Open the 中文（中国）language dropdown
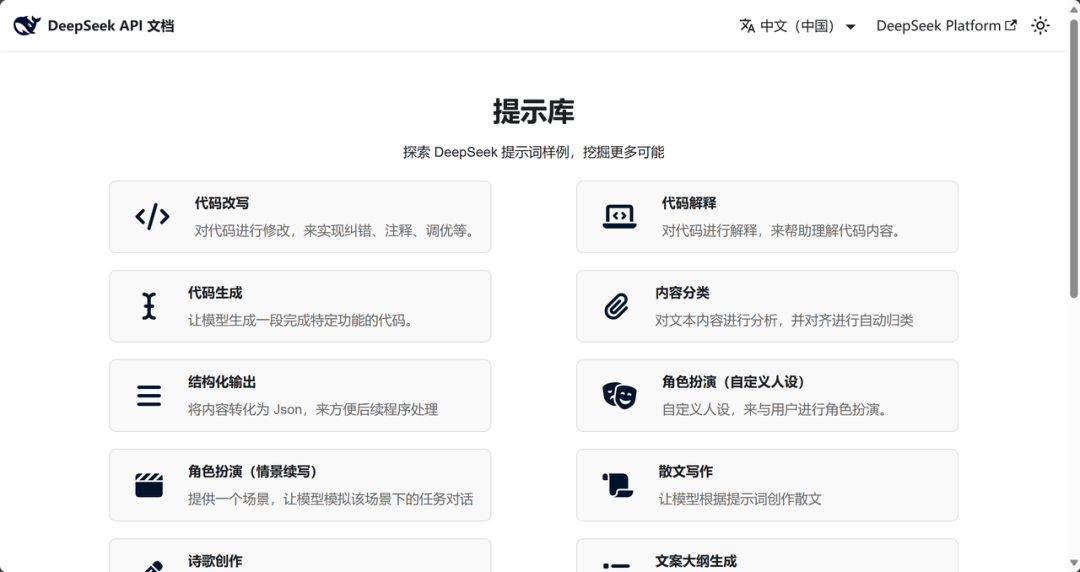Screen dimensions: 1080x572 pyautogui.click(x=798, y=26)
